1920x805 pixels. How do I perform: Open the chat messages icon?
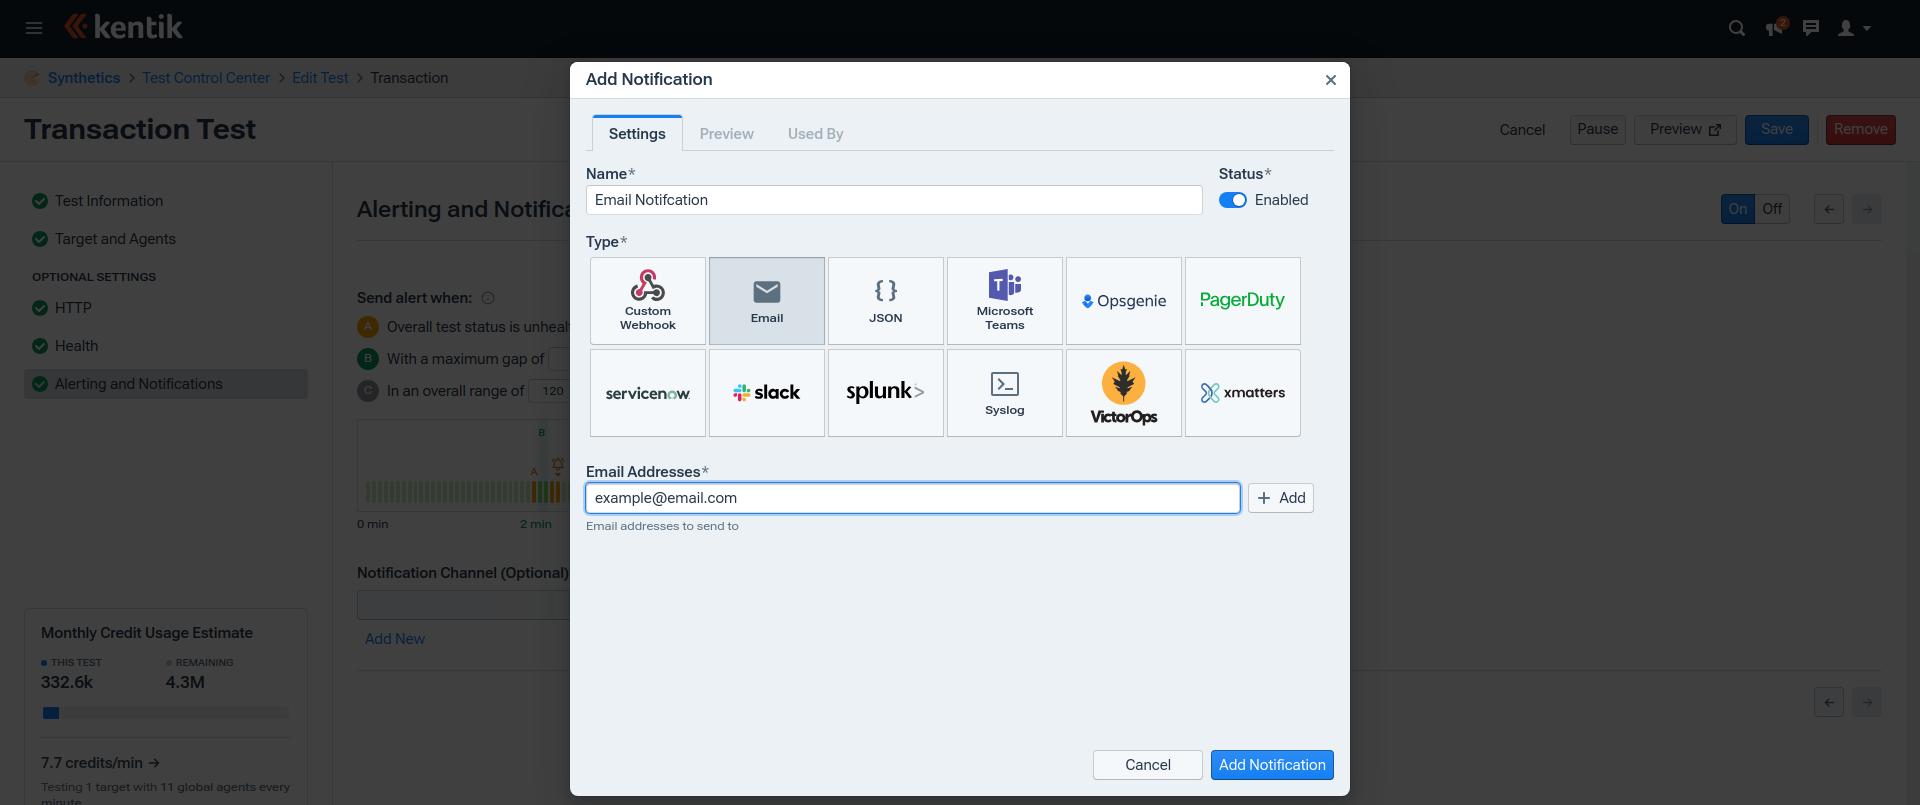[1811, 28]
